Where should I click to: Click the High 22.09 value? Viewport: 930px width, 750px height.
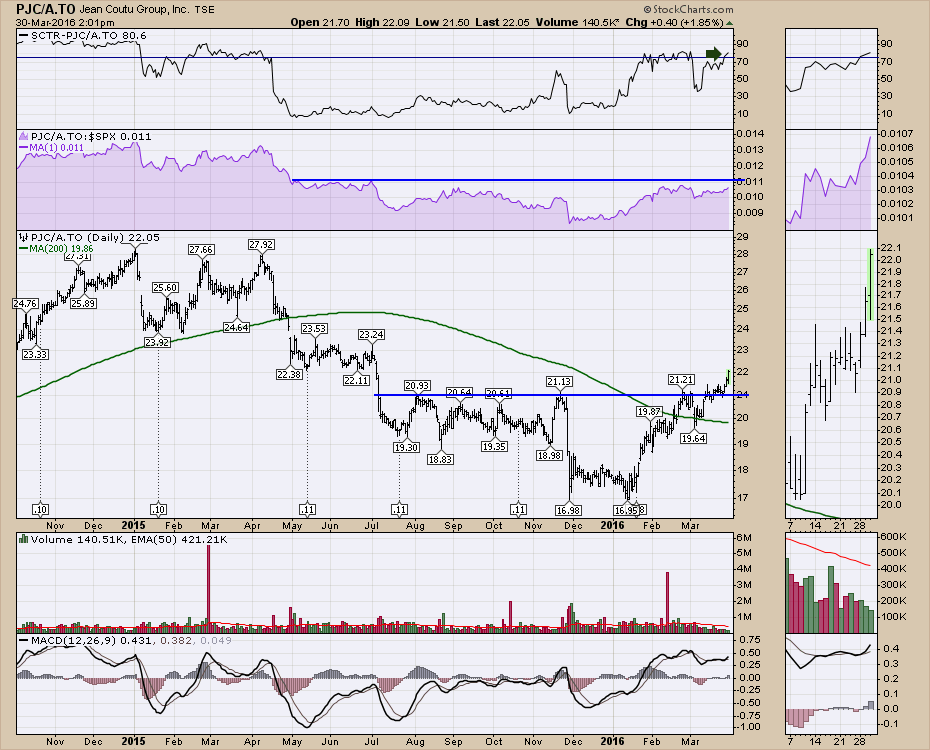(x=383, y=23)
